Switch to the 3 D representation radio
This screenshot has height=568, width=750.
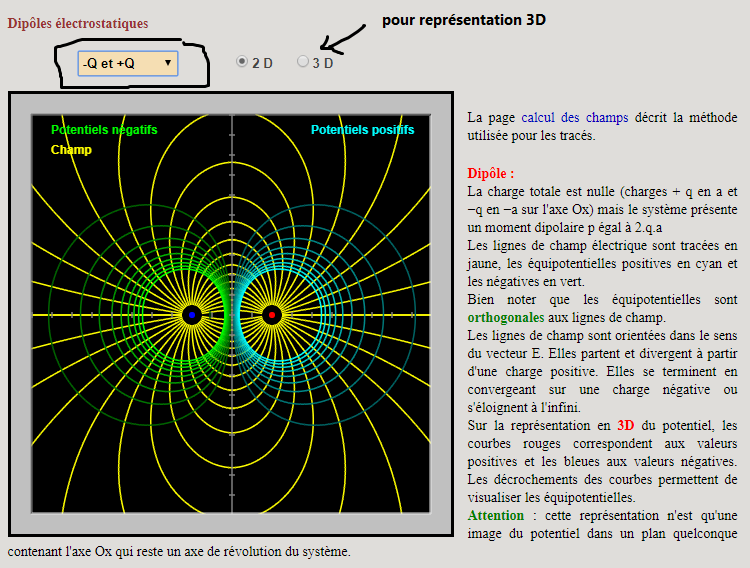pyautogui.click(x=303, y=62)
